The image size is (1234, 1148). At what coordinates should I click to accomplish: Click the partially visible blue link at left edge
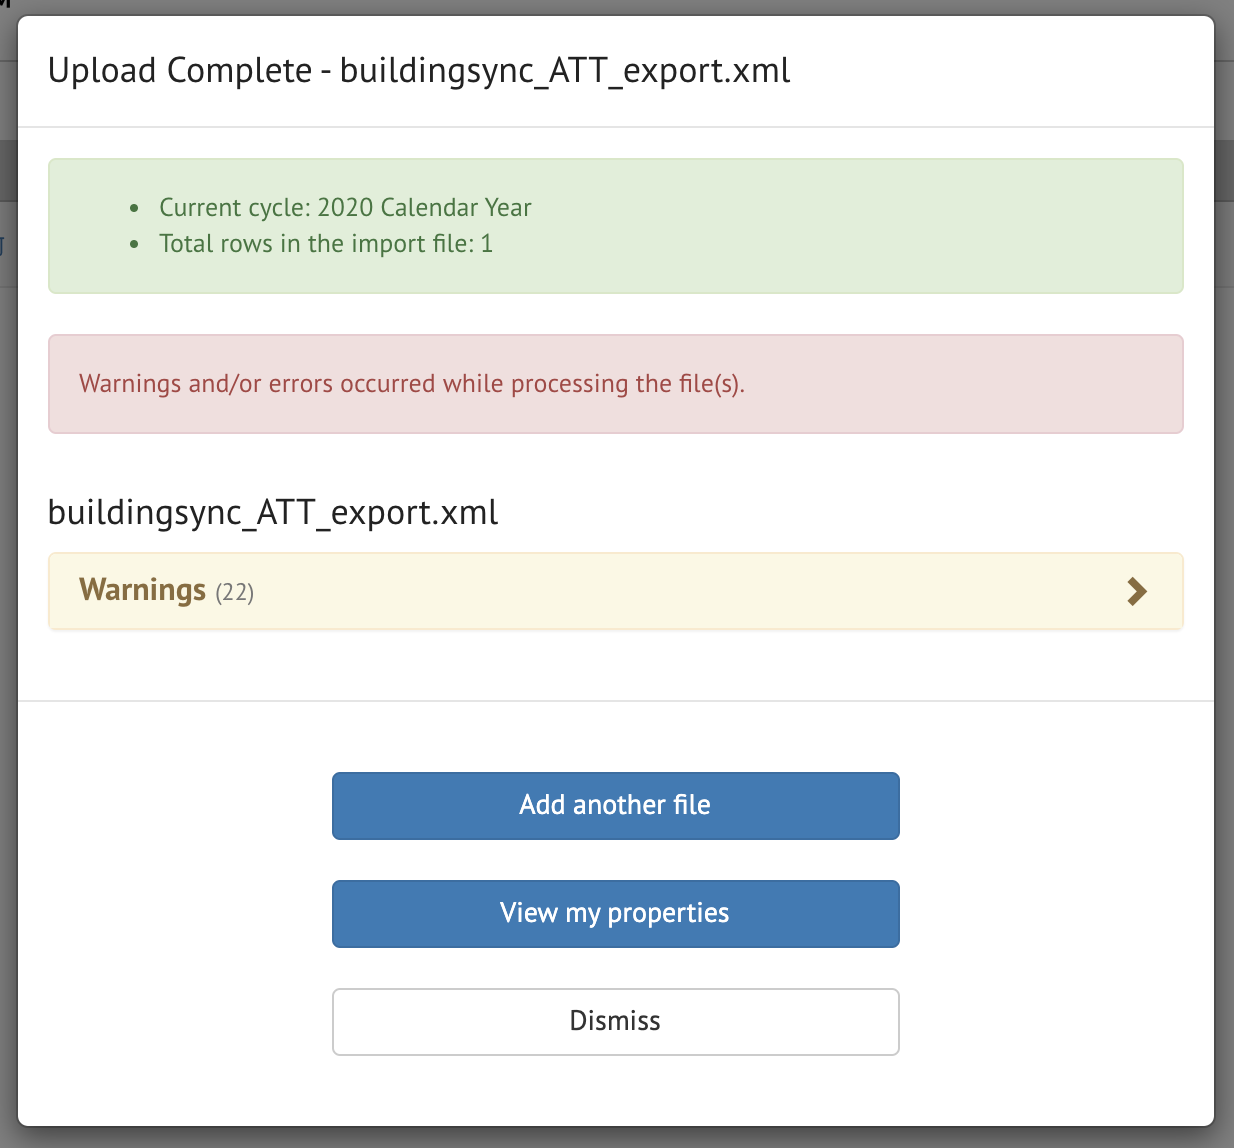4,247
